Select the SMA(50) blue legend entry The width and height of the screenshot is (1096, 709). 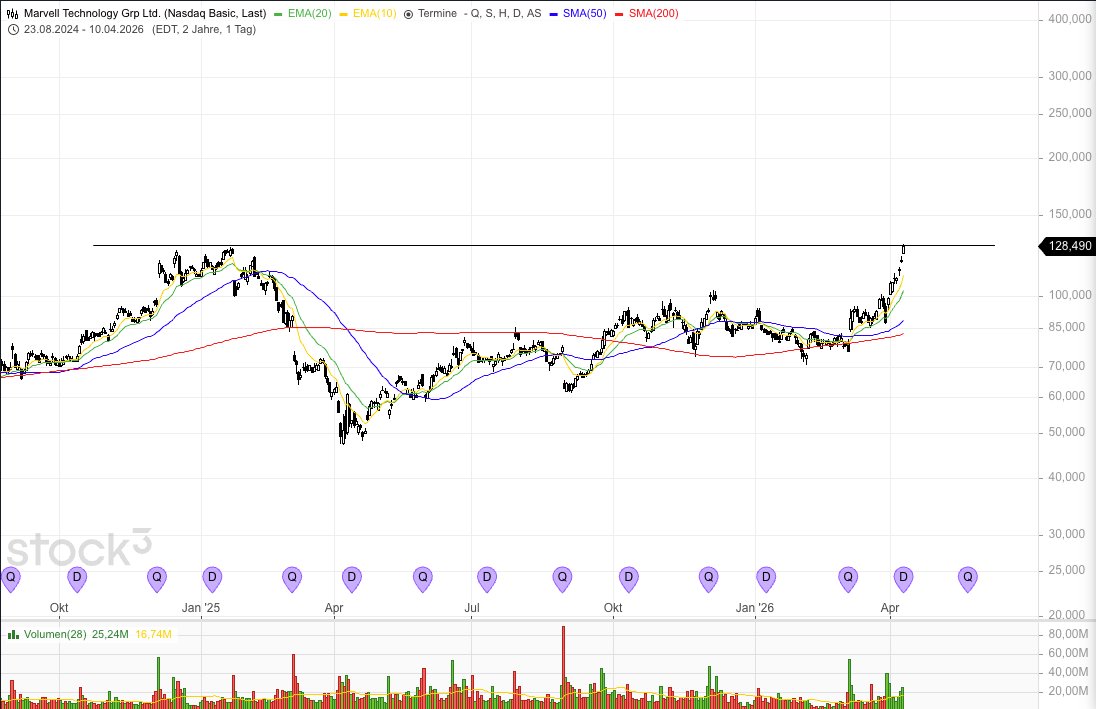click(578, 13)
